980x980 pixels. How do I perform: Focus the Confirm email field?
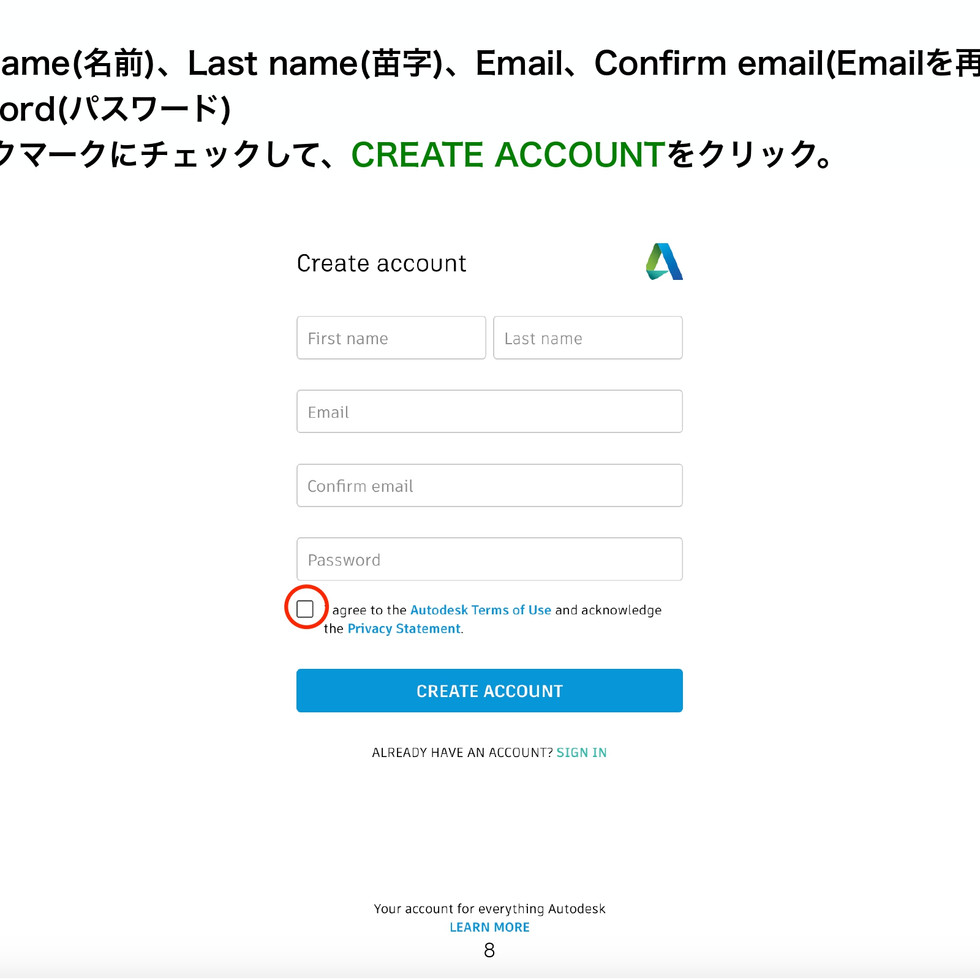(489, 486)
